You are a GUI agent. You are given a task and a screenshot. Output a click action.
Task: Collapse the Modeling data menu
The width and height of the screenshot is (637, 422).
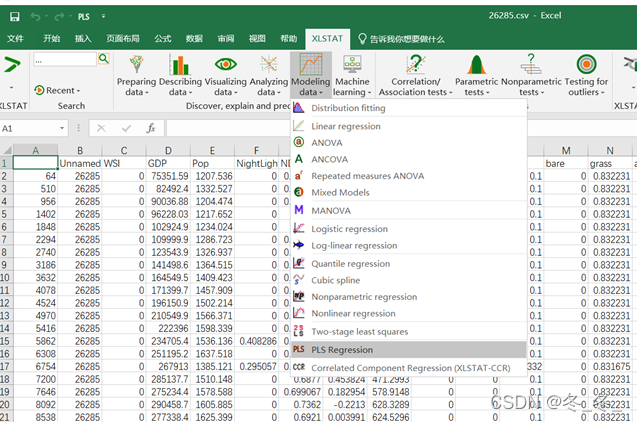[x=311, y=75]
